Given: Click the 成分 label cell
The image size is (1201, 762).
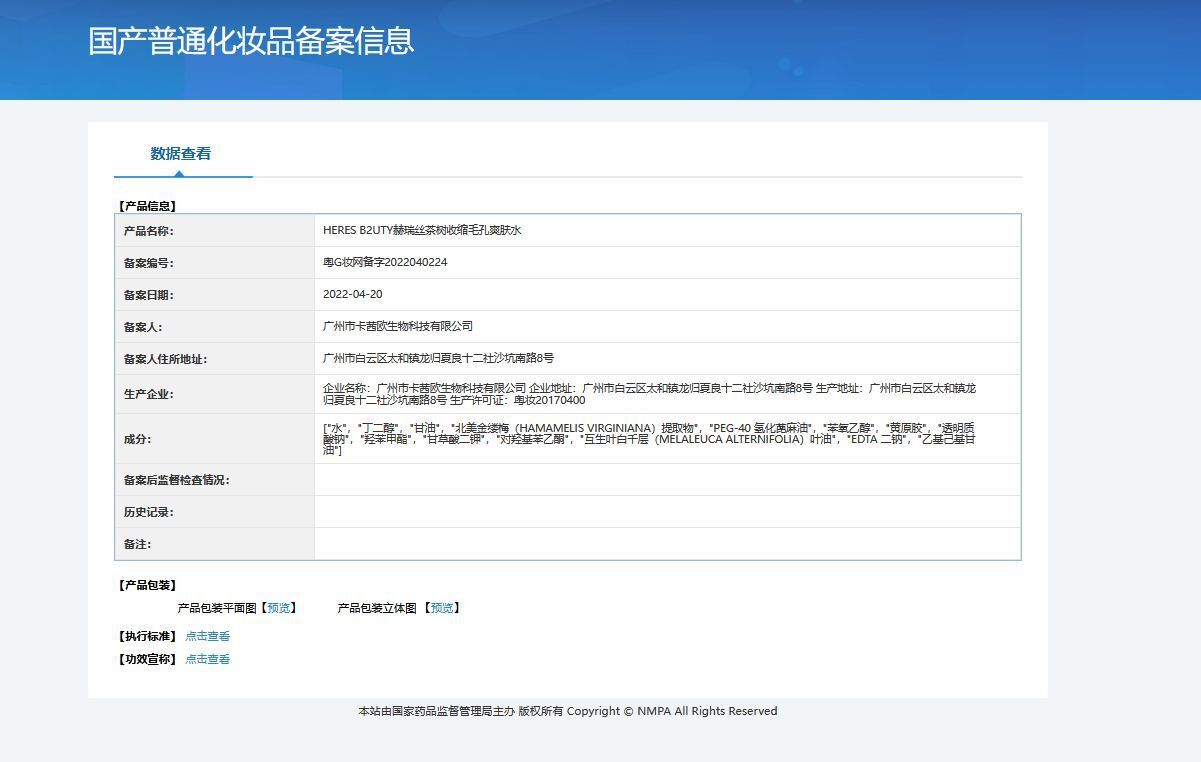Looking at the screenshot, I should pos(215,439).
